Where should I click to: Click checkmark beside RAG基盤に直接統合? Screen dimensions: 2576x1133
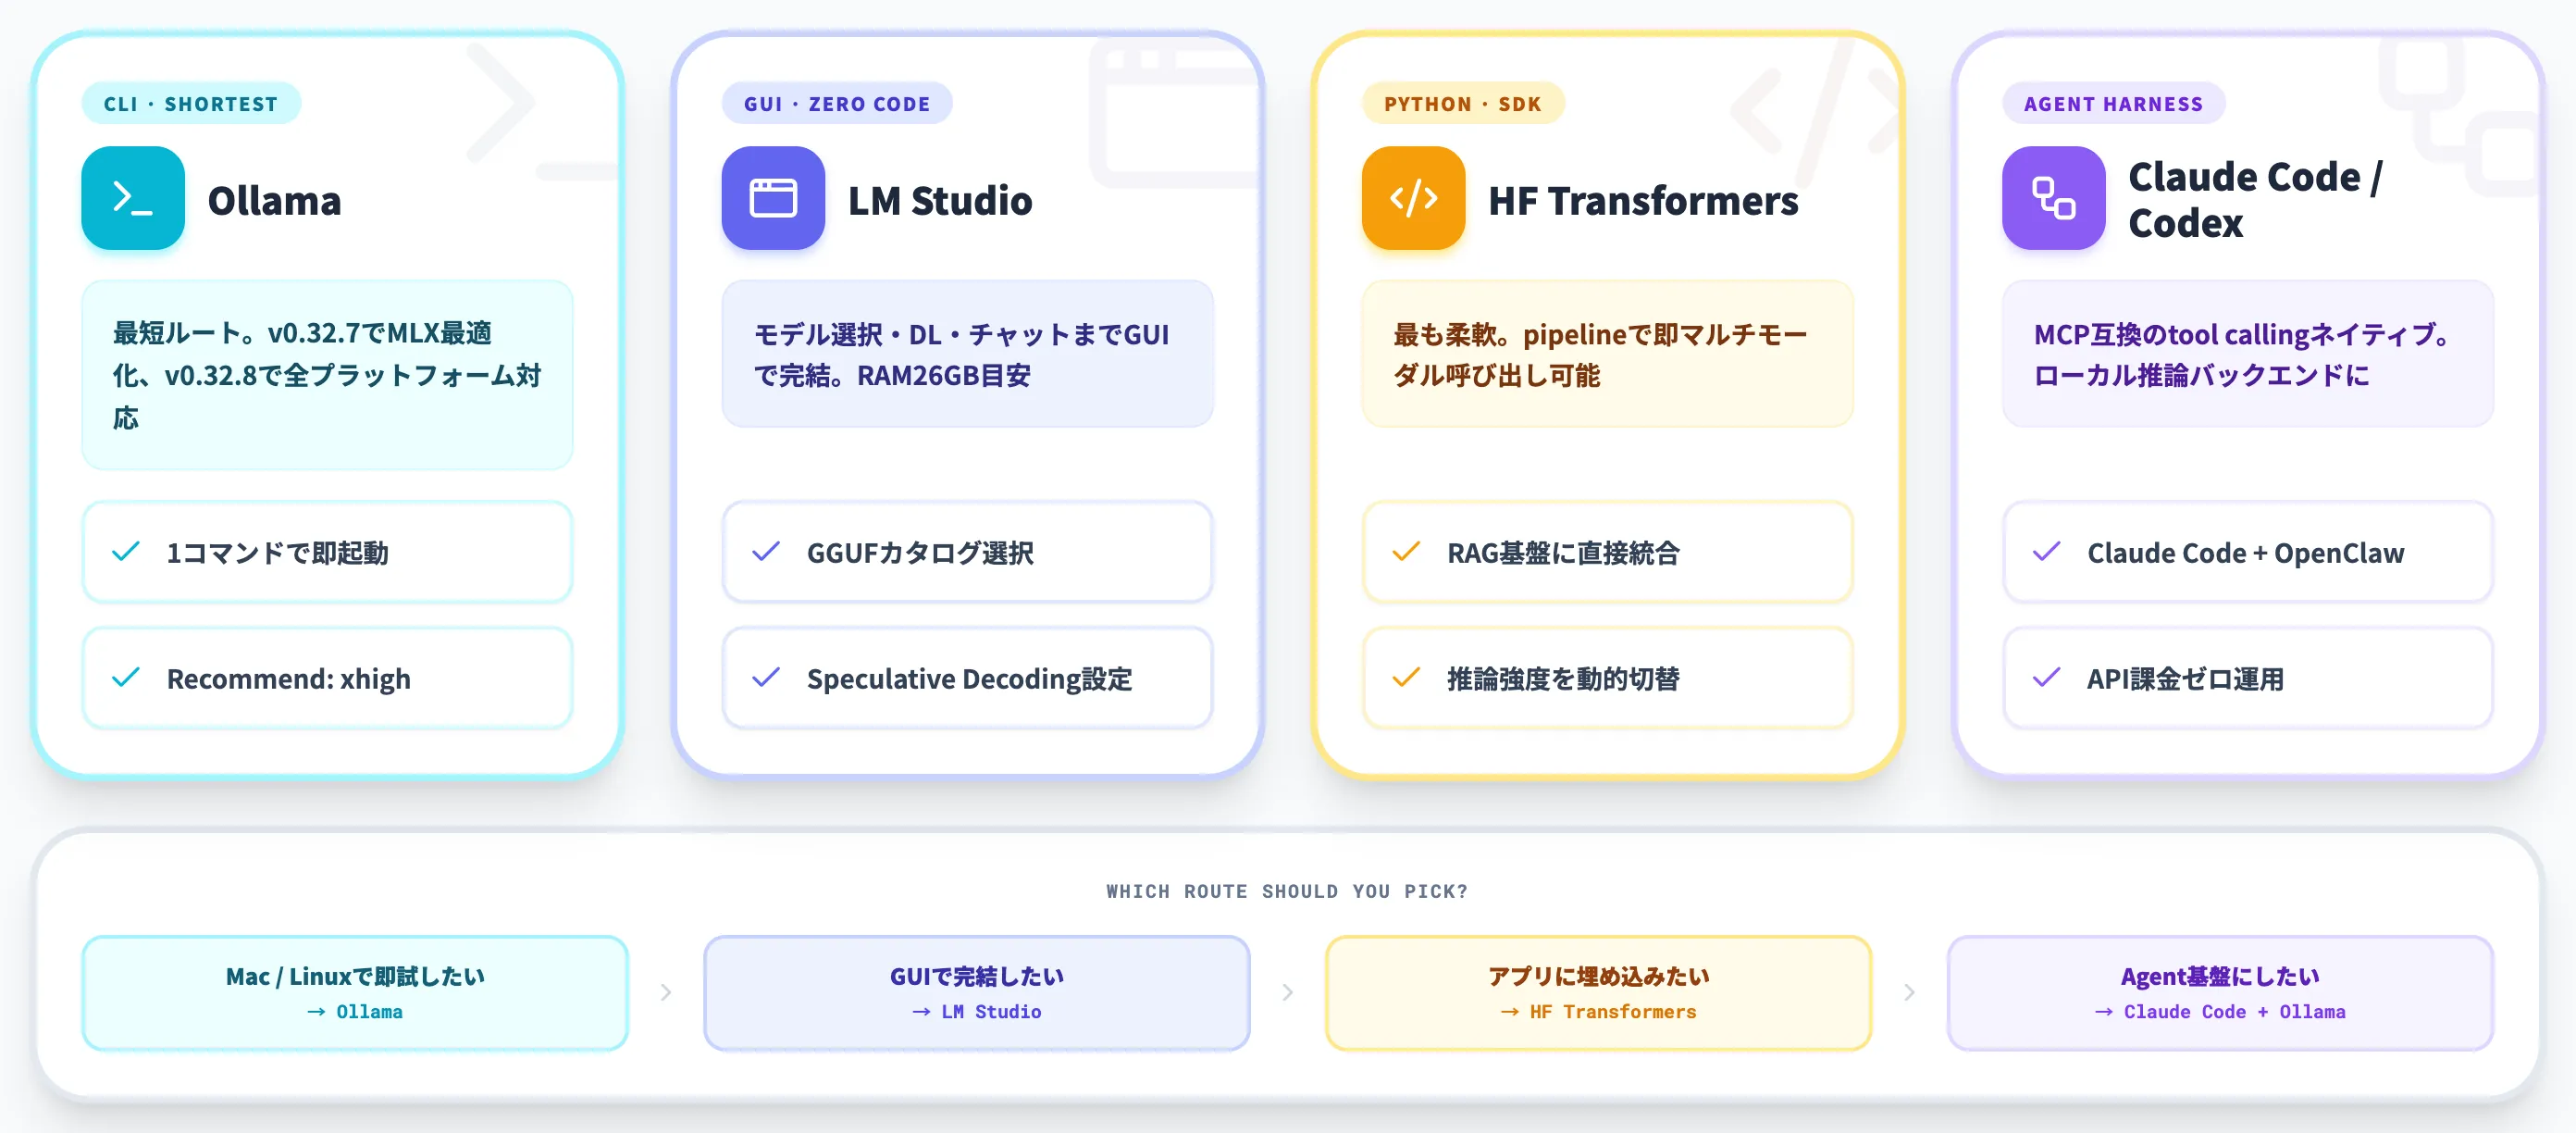pos(1406,552)
